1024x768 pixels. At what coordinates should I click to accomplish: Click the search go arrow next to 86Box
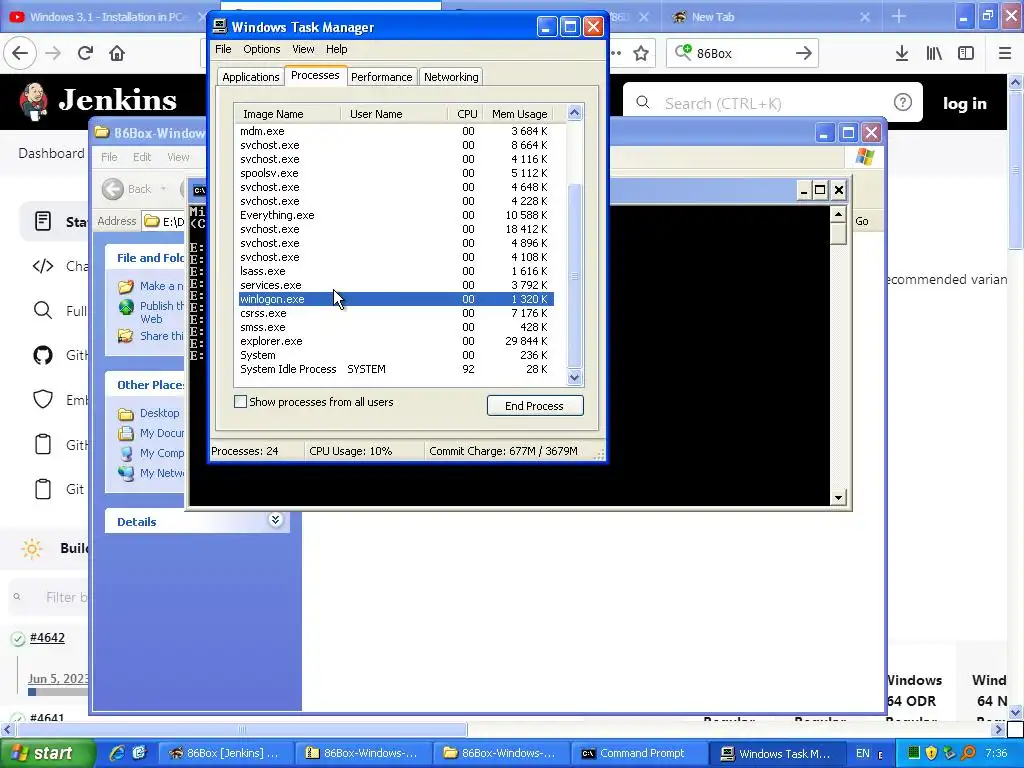click(803, 53)
